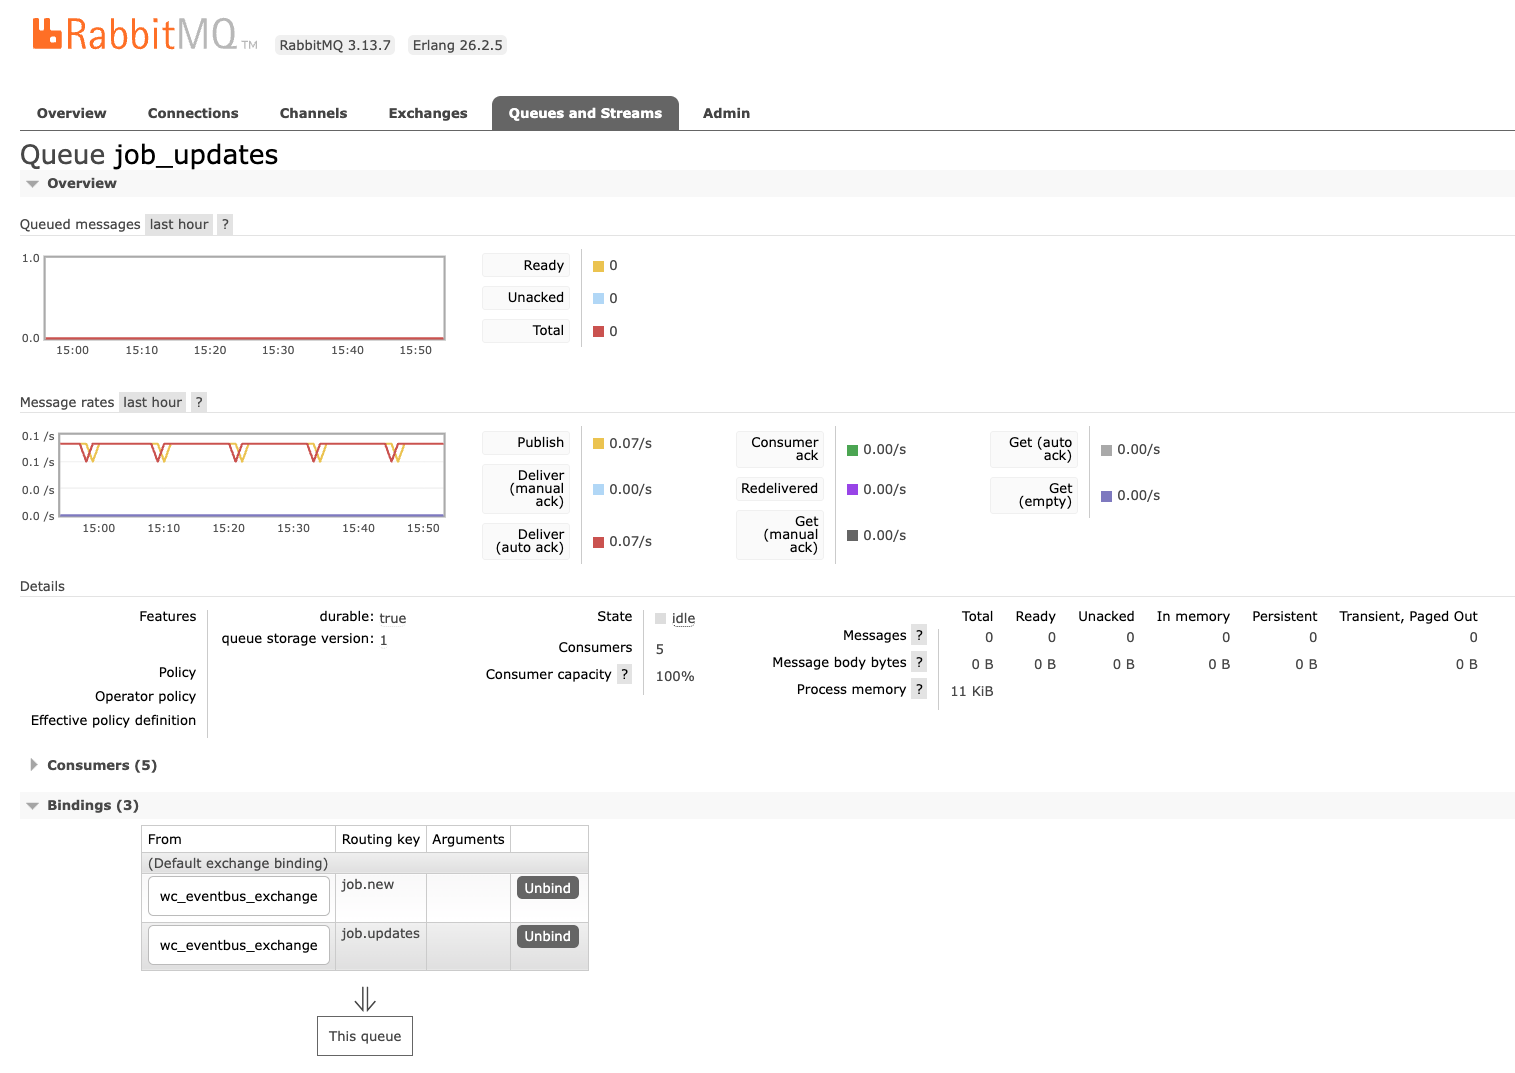This screenshot has height=1073, width=1515.
Task: Open the Ready queued messages help icon
Action: [x=224, y=224]
